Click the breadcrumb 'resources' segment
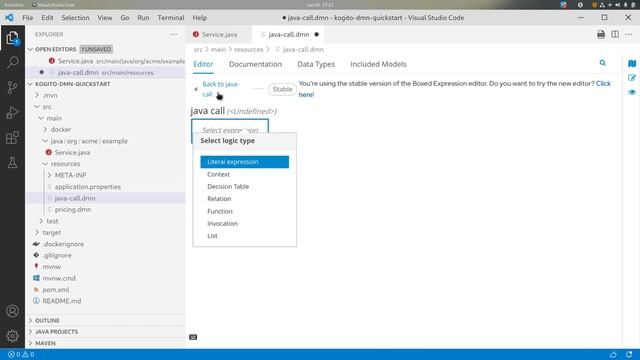Viewport: 640px width, 360px height. point(249,49)
